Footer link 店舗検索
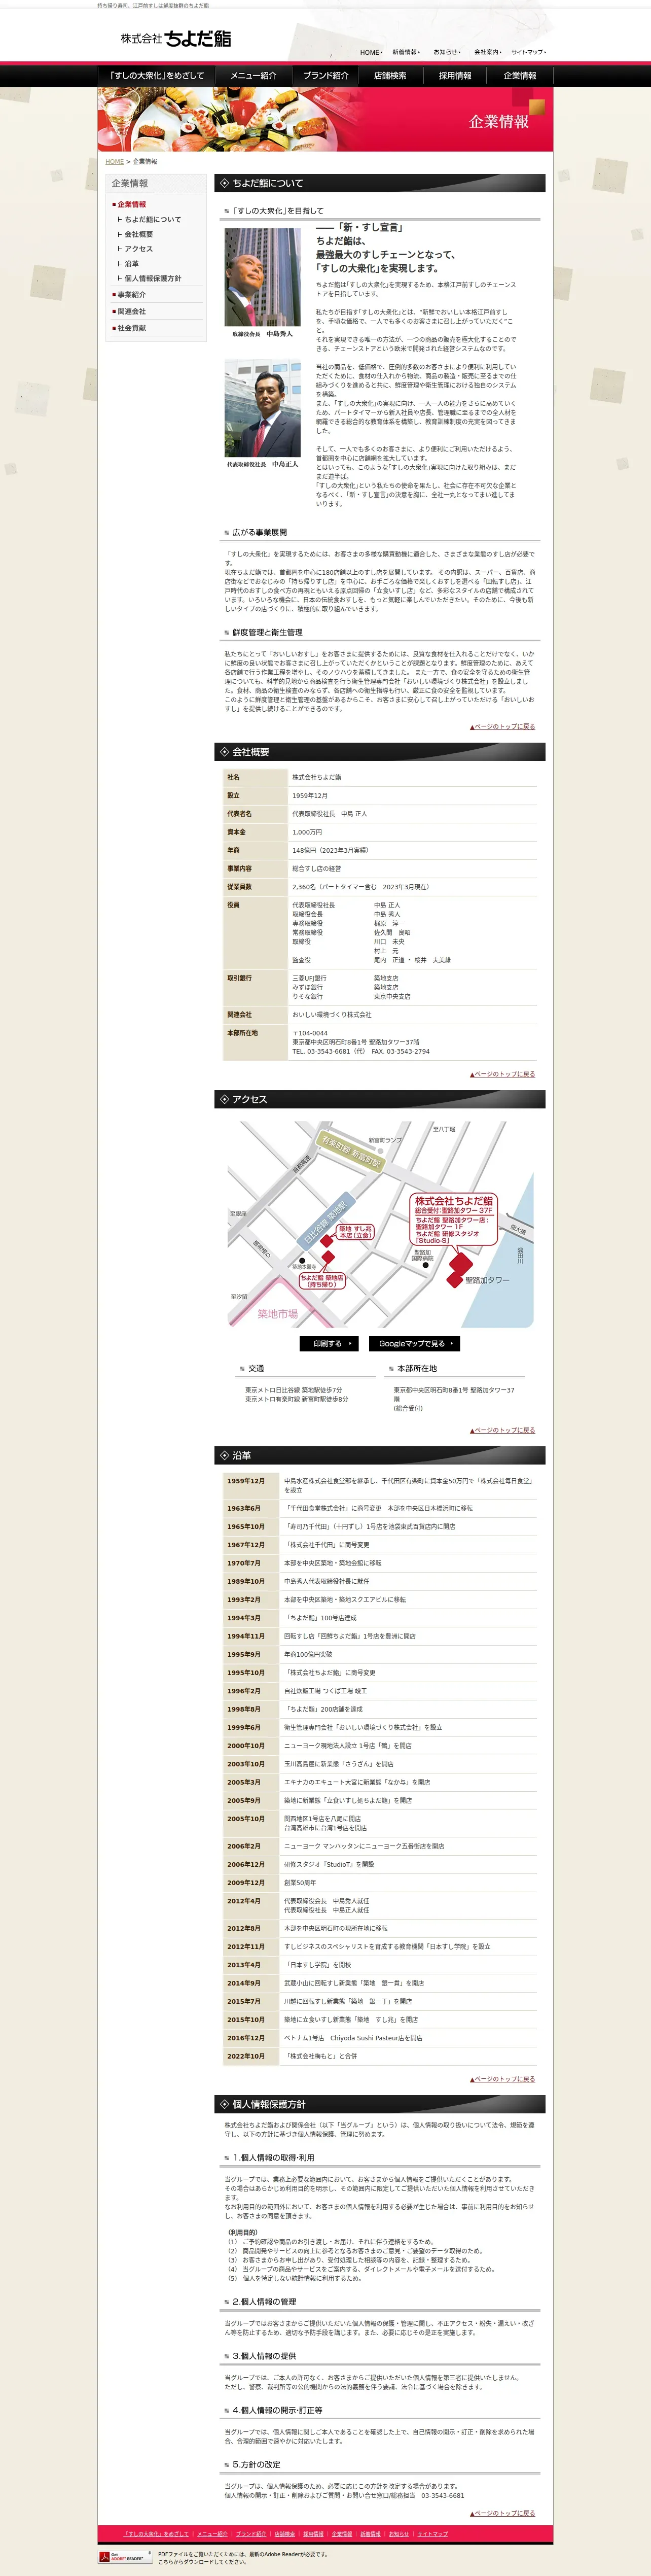This screenshot has height=2576, width=651. (285, 2534)
